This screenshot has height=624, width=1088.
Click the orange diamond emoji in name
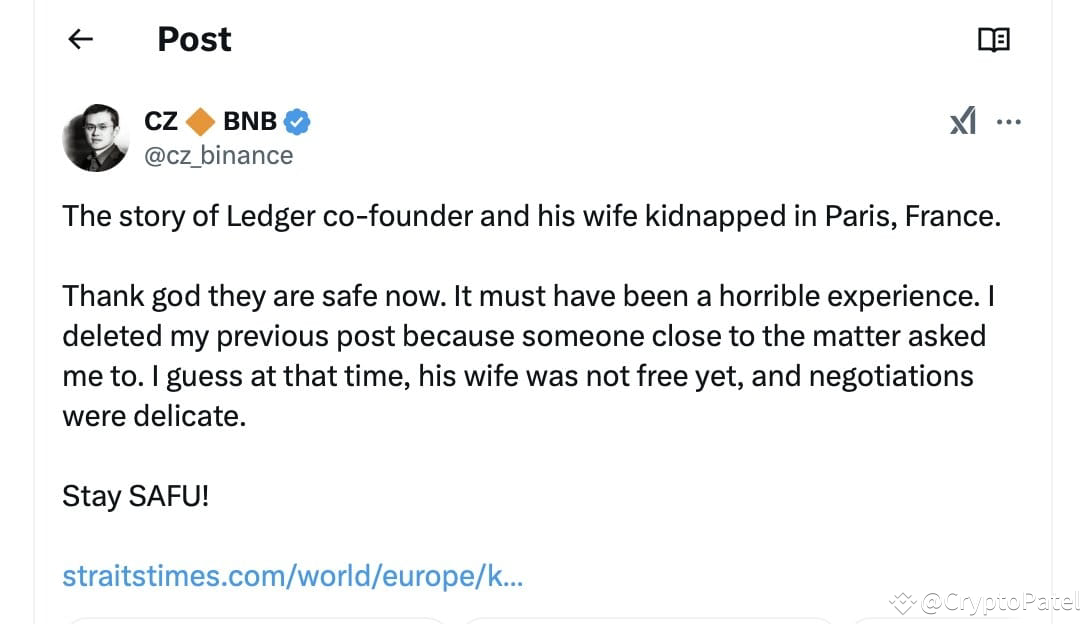(200, 122)
